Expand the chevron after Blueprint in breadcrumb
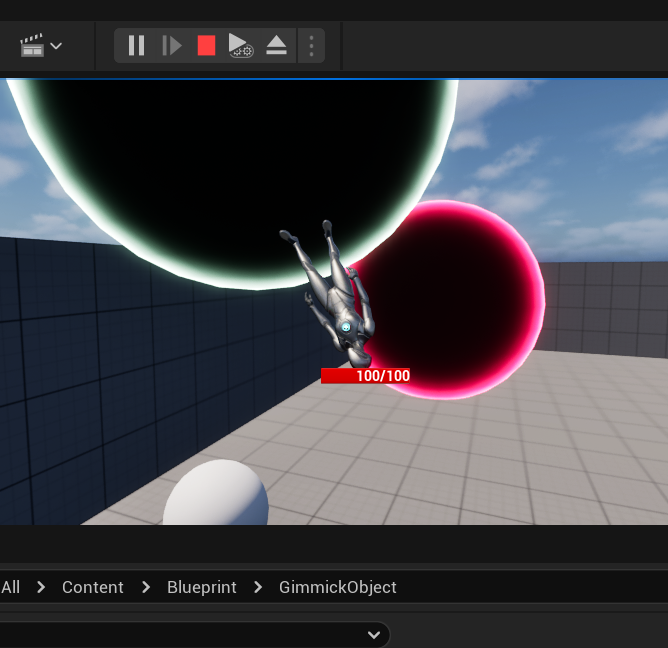Viewport: 668px width, 648px height. point(258,587)
